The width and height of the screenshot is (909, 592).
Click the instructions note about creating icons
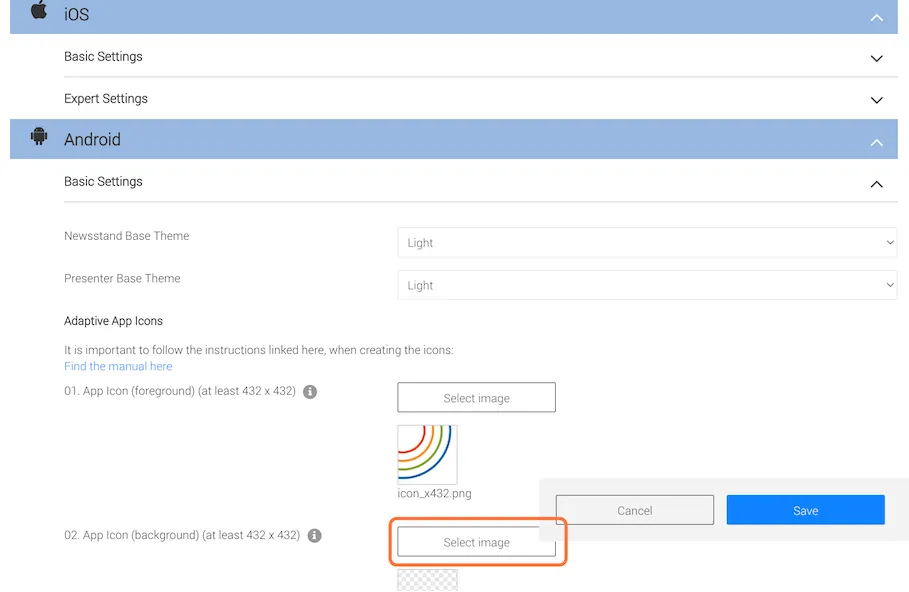click(259, 350)
